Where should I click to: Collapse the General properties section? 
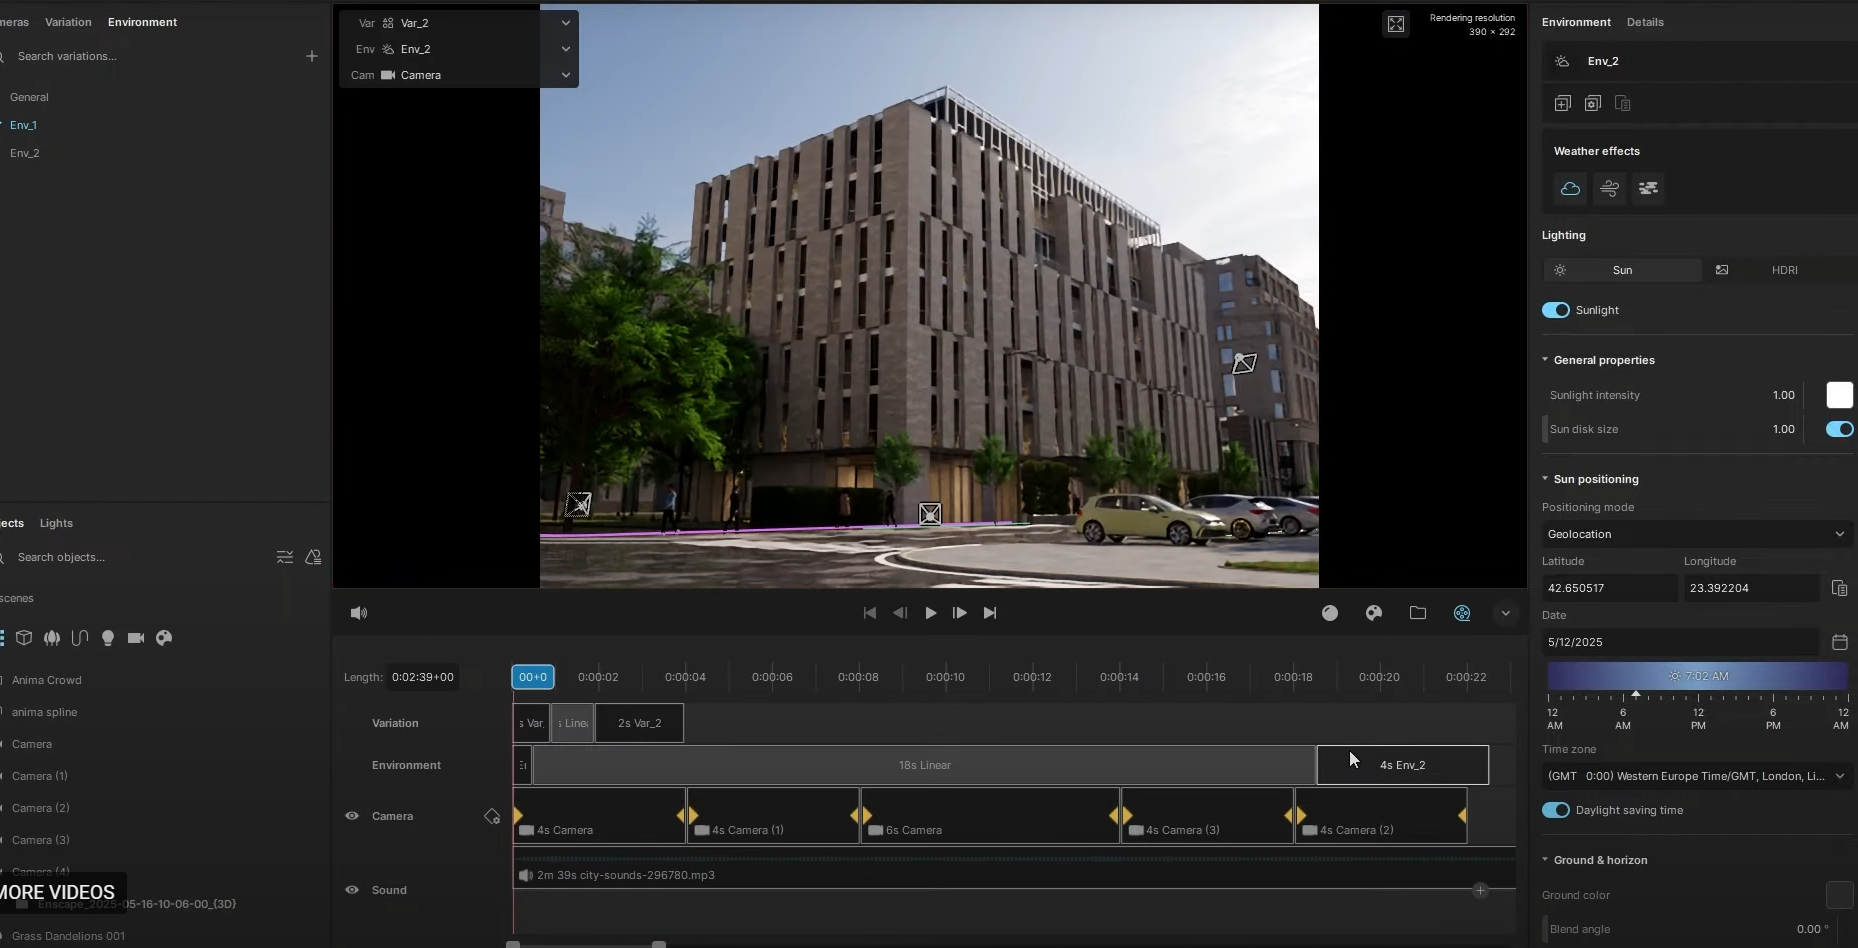pyautogui.click(x=1545, y=360)
